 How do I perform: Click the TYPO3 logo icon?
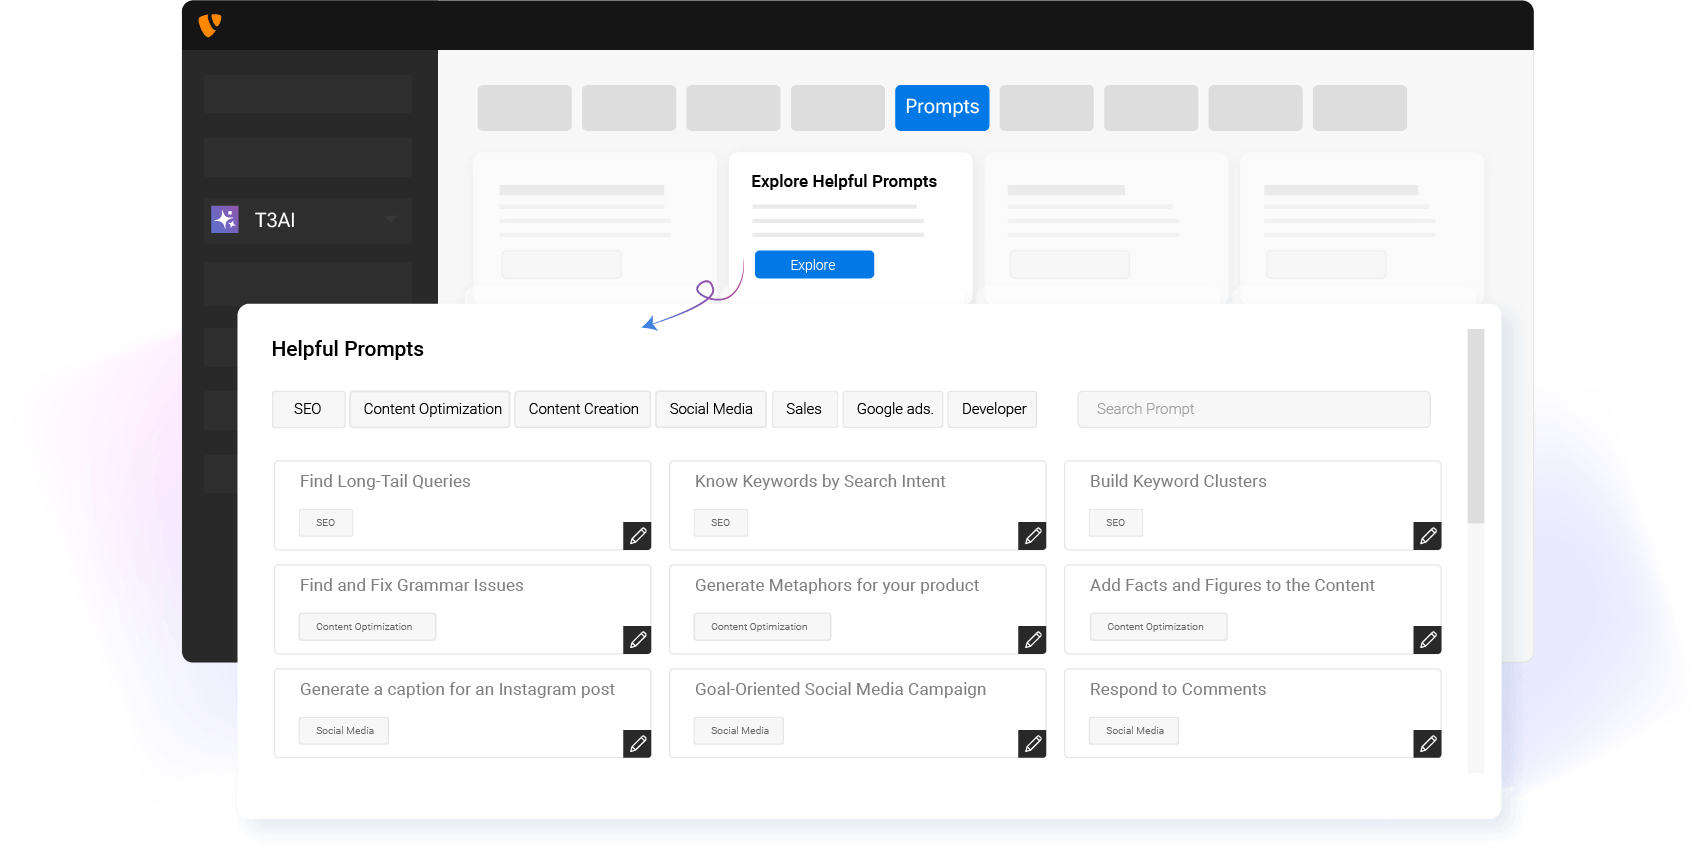[210, 25]
